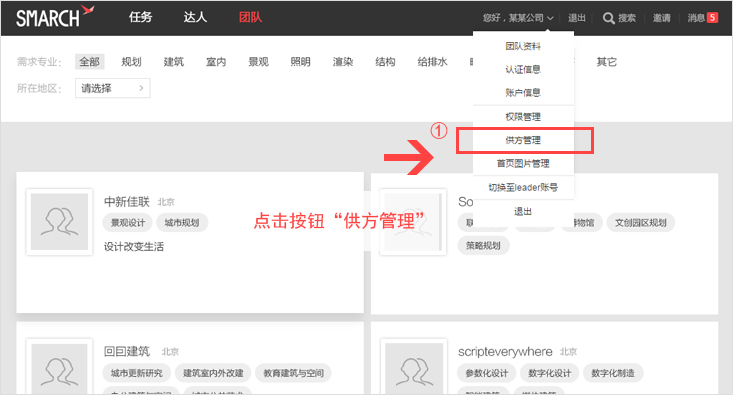
Task: Filter by 其它 specialty
Action: tap(607, 62)
